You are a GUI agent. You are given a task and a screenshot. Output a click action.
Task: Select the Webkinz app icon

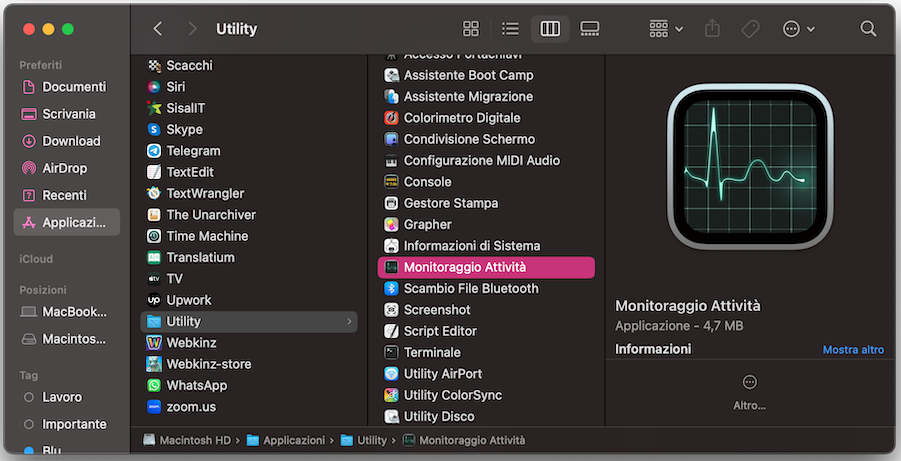coord(154,343)
